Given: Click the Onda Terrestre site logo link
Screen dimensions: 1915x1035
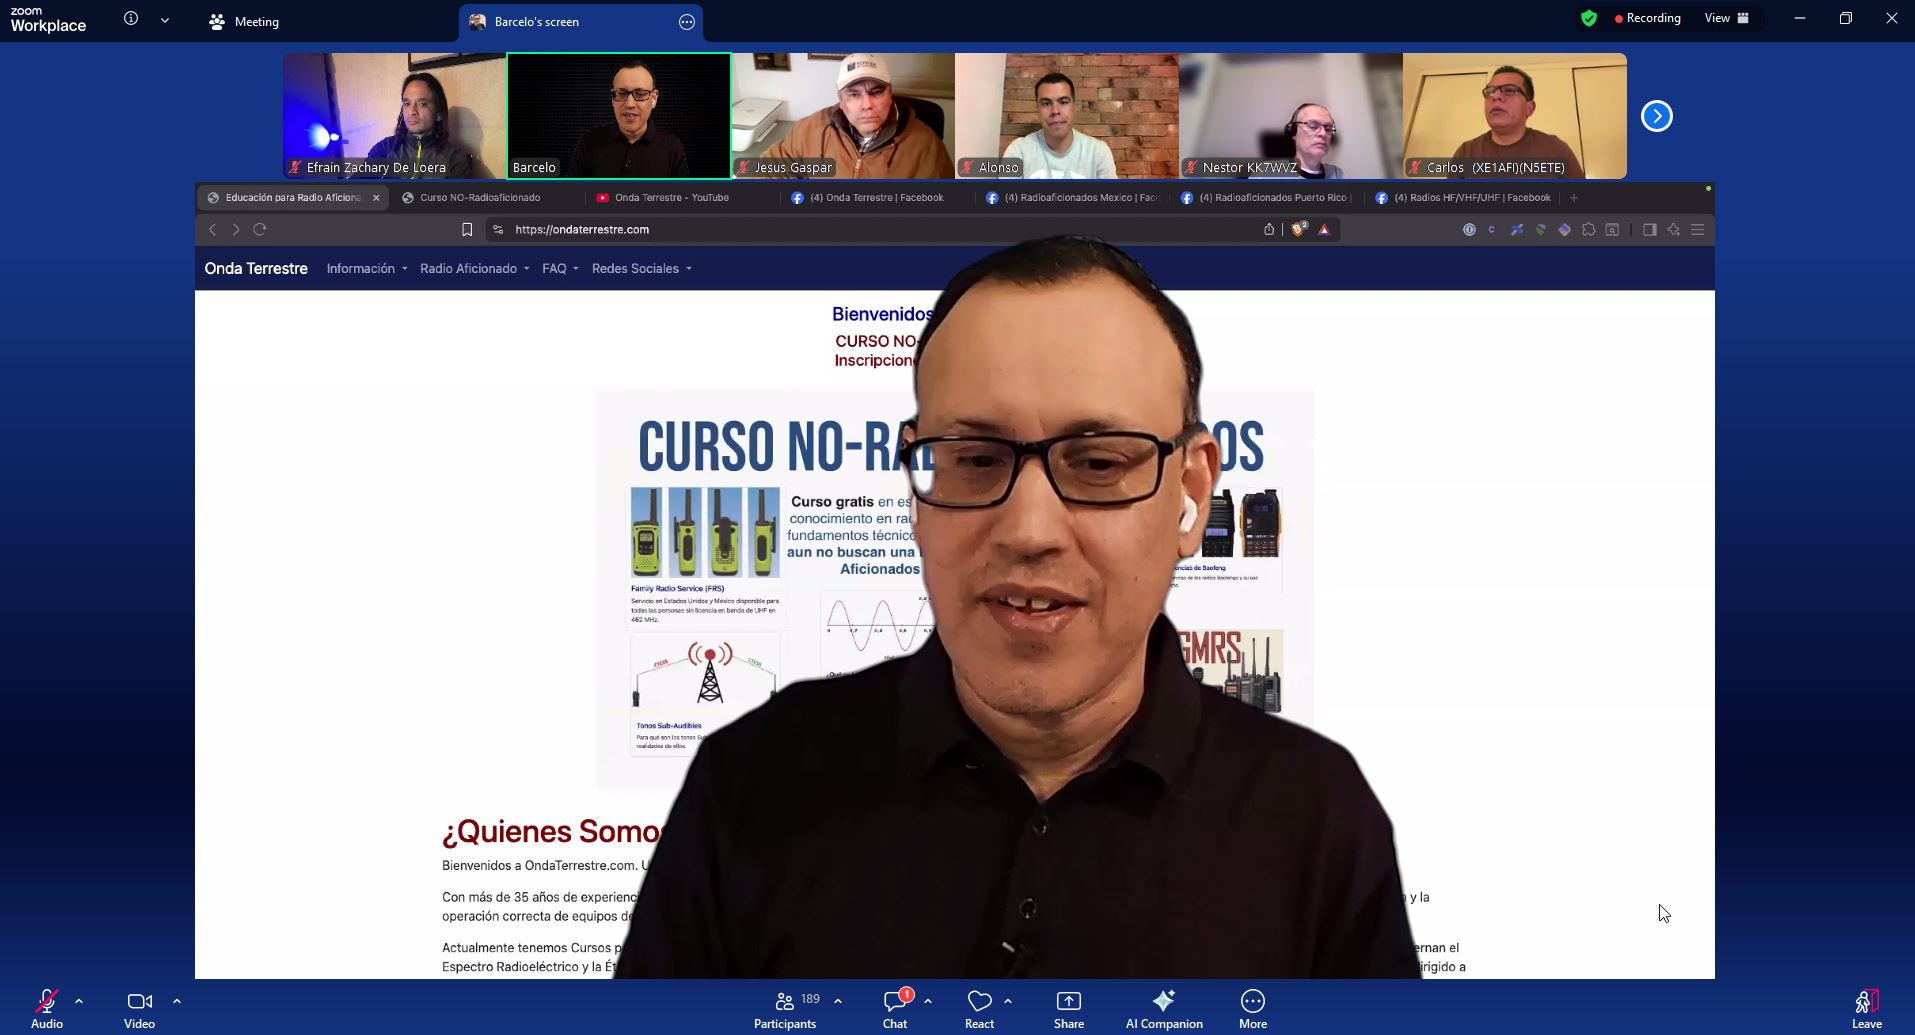Looking at the screenshot, I should (x=256, y=269).
